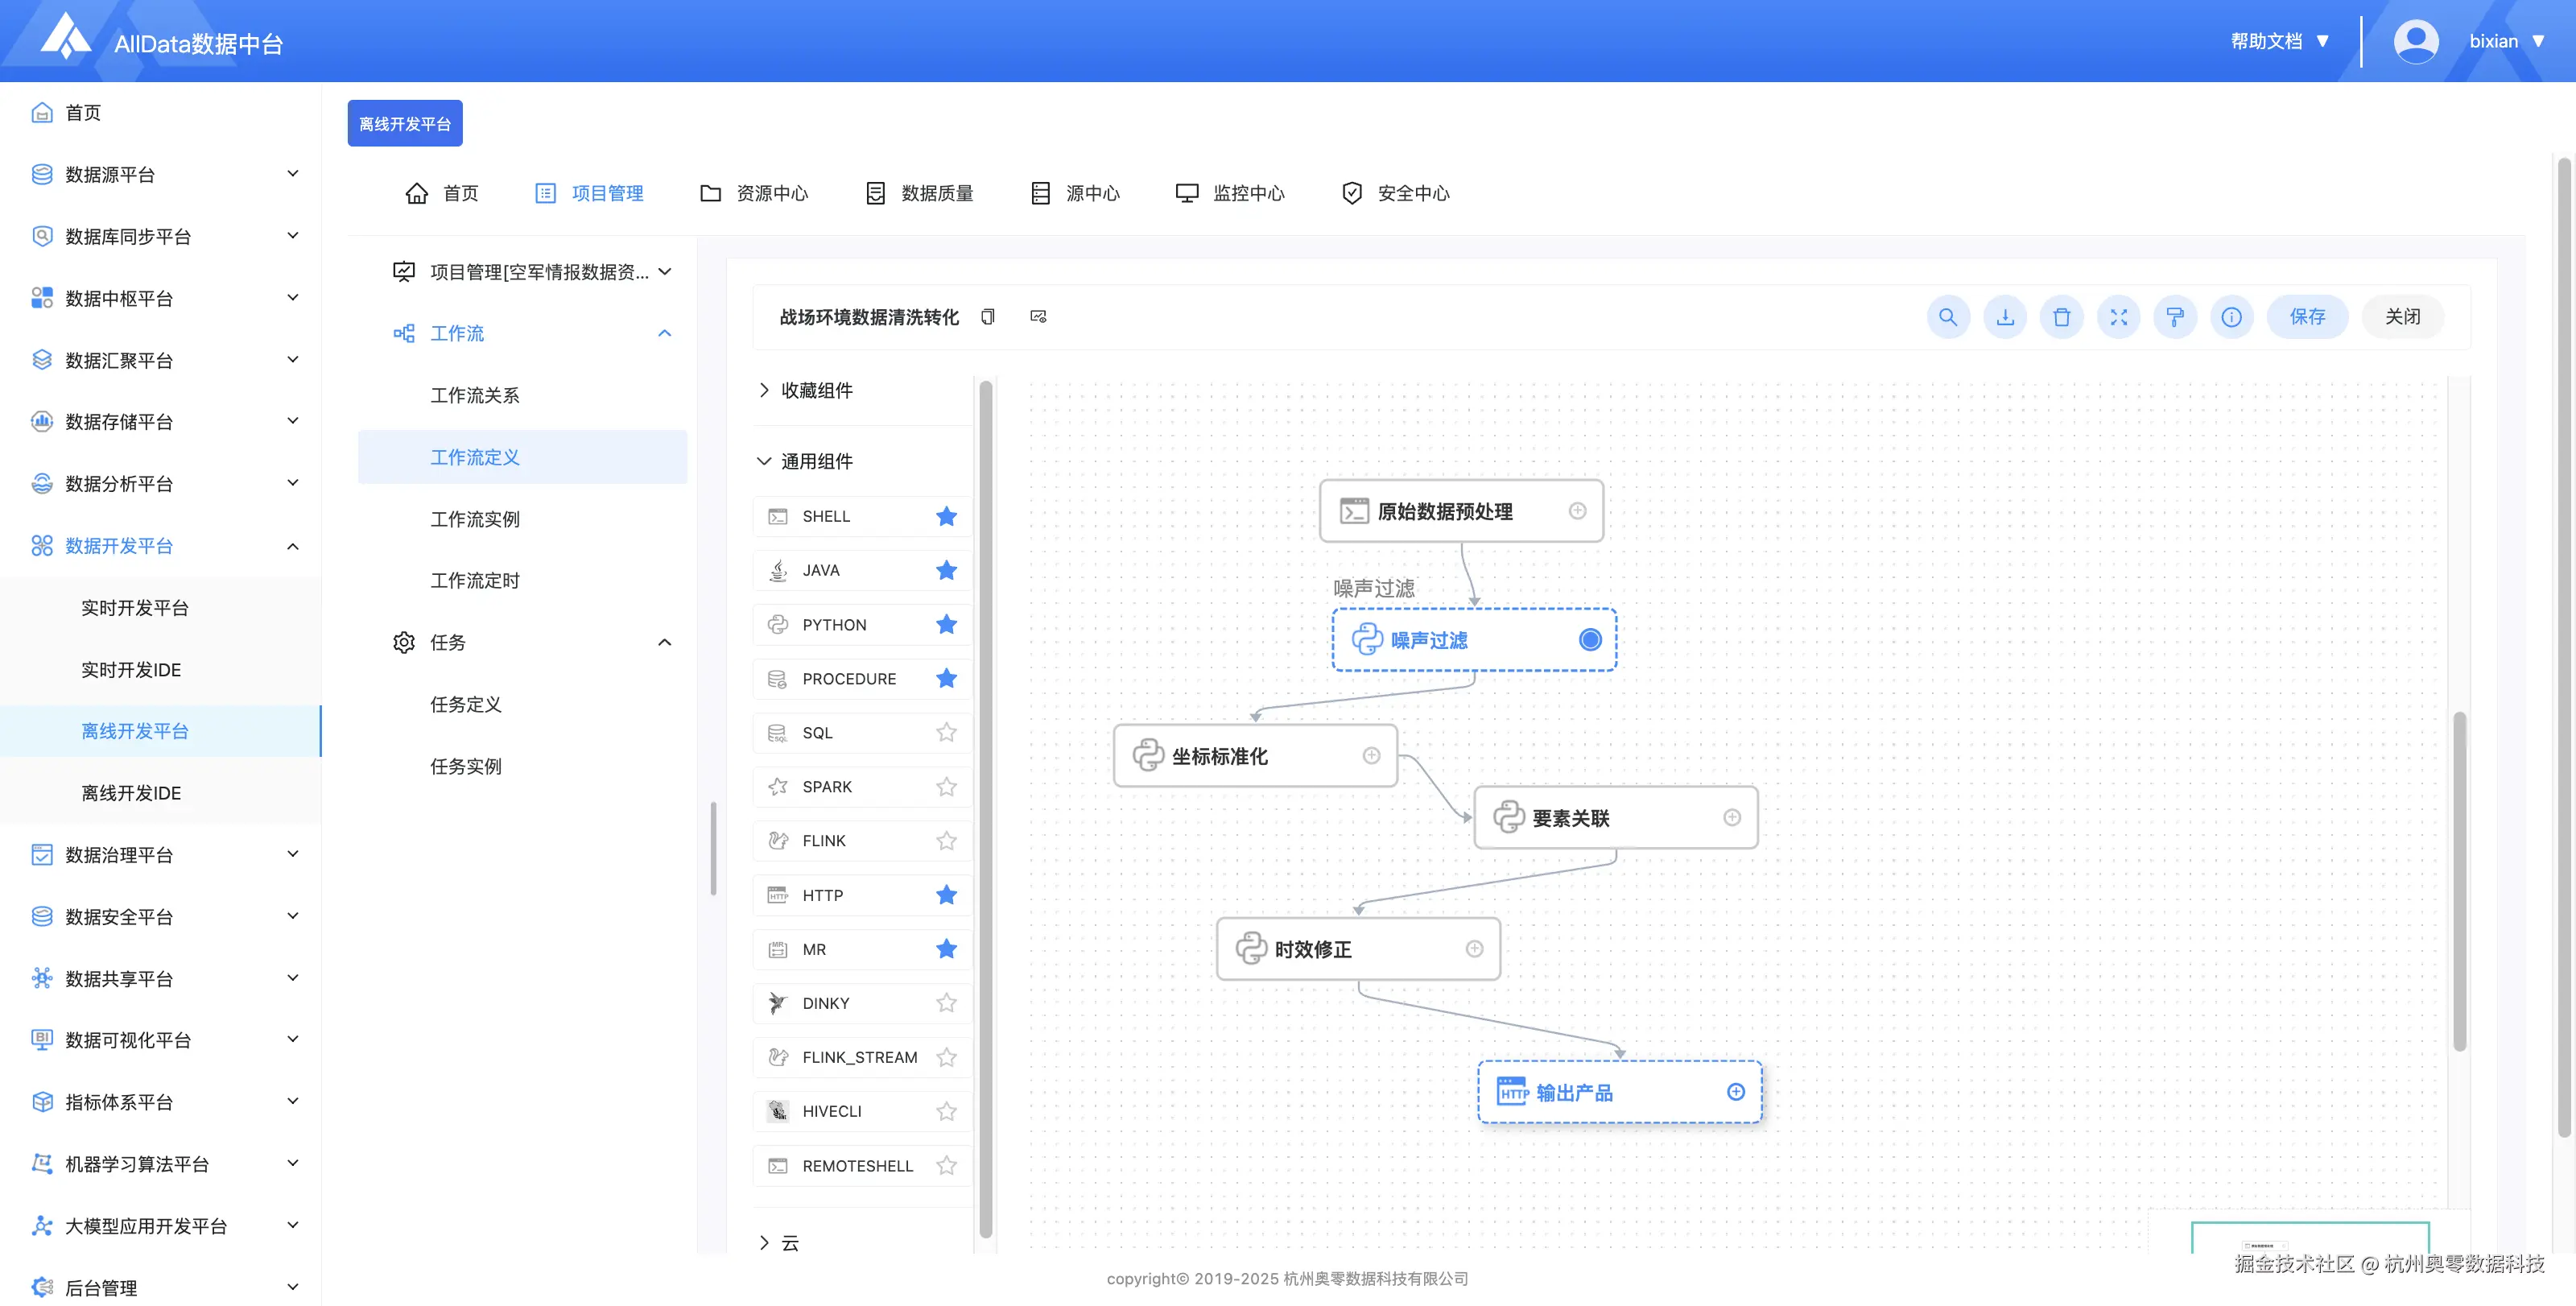2576x1306 pixels.
Task: Click the format paint-roller icon
Action: pyautogui.click(x=2174, y=317)
